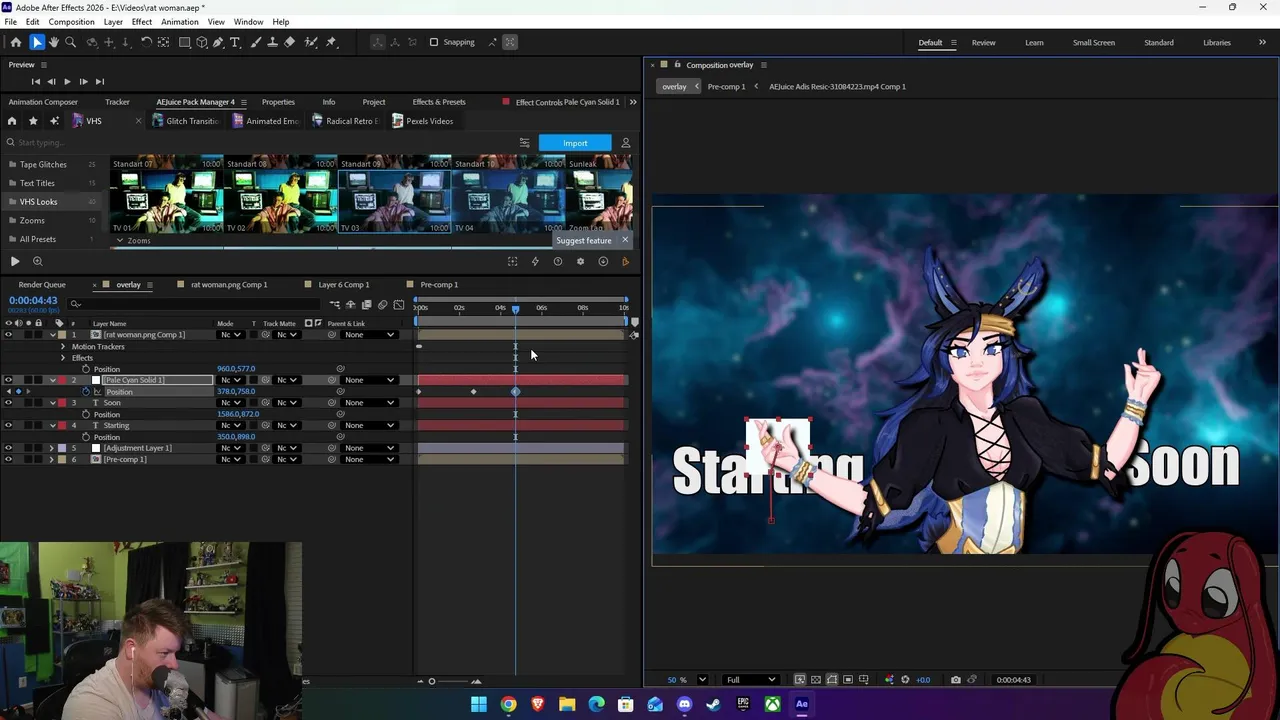This screenshot has height=720, width=1280.
Task: Expand the Effects group of layer 1
Action: (x=63, y=358)
